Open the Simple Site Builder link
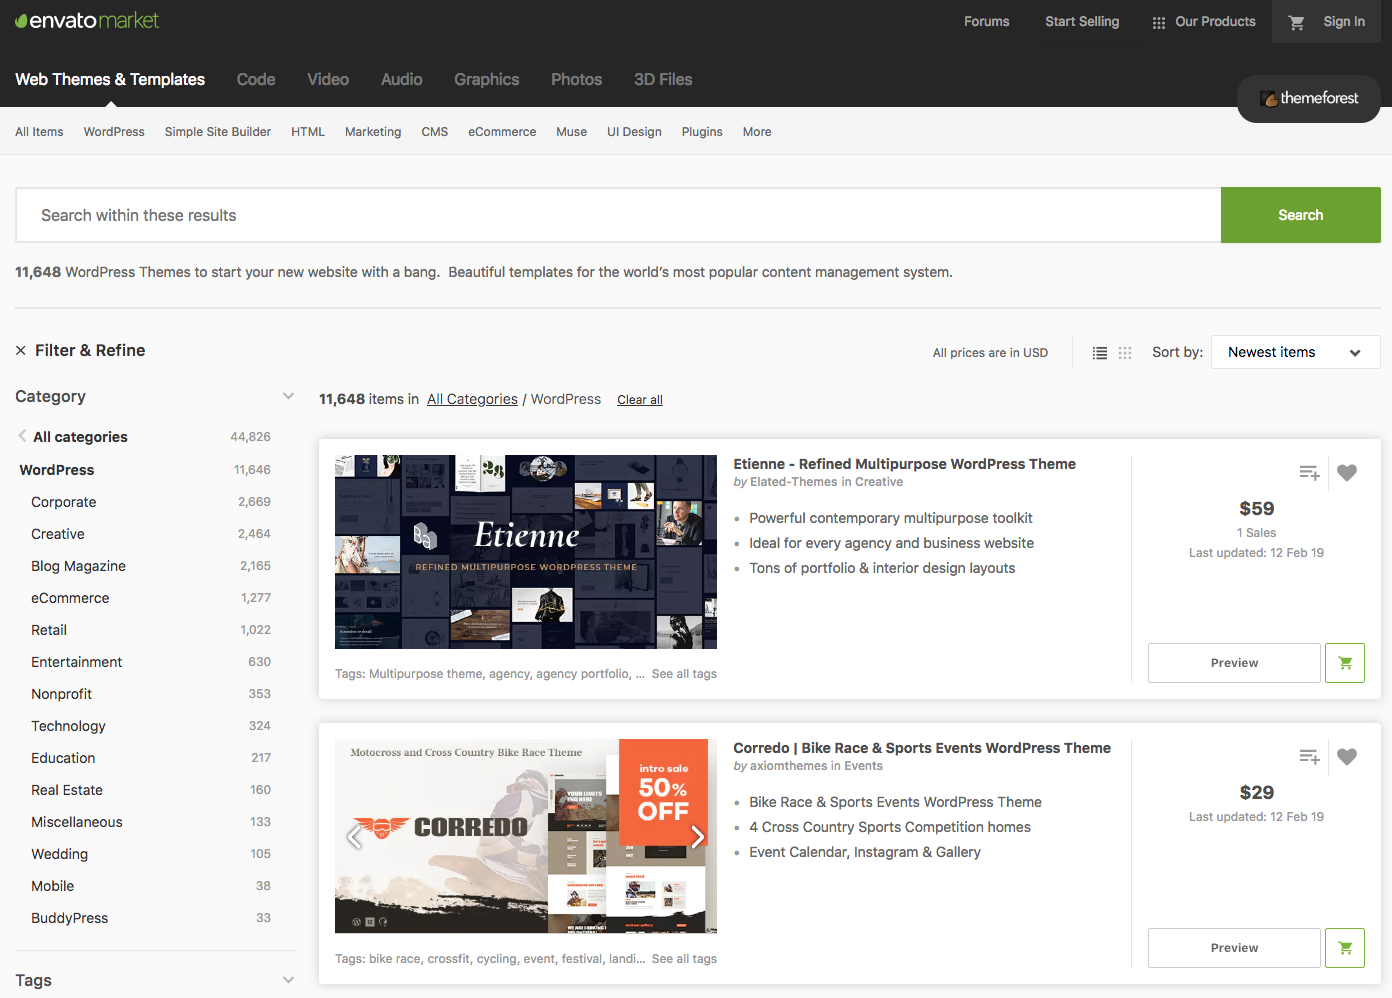This screenshot has height=998, width=1392. 218,132
